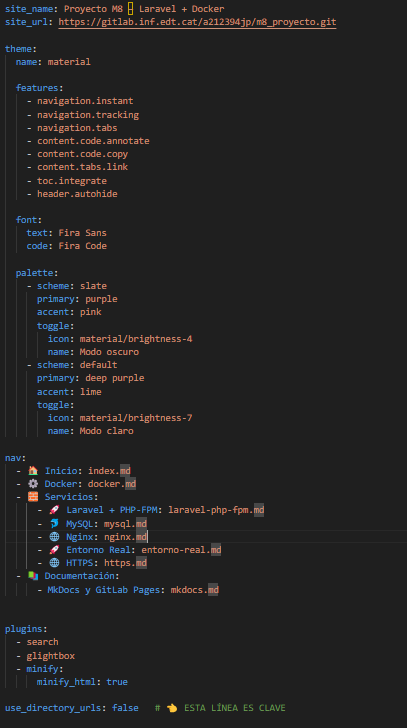Click the rocket emoji before Entorno Real
The height and width of the screenshot is (728, 407).
pos(54,549)
